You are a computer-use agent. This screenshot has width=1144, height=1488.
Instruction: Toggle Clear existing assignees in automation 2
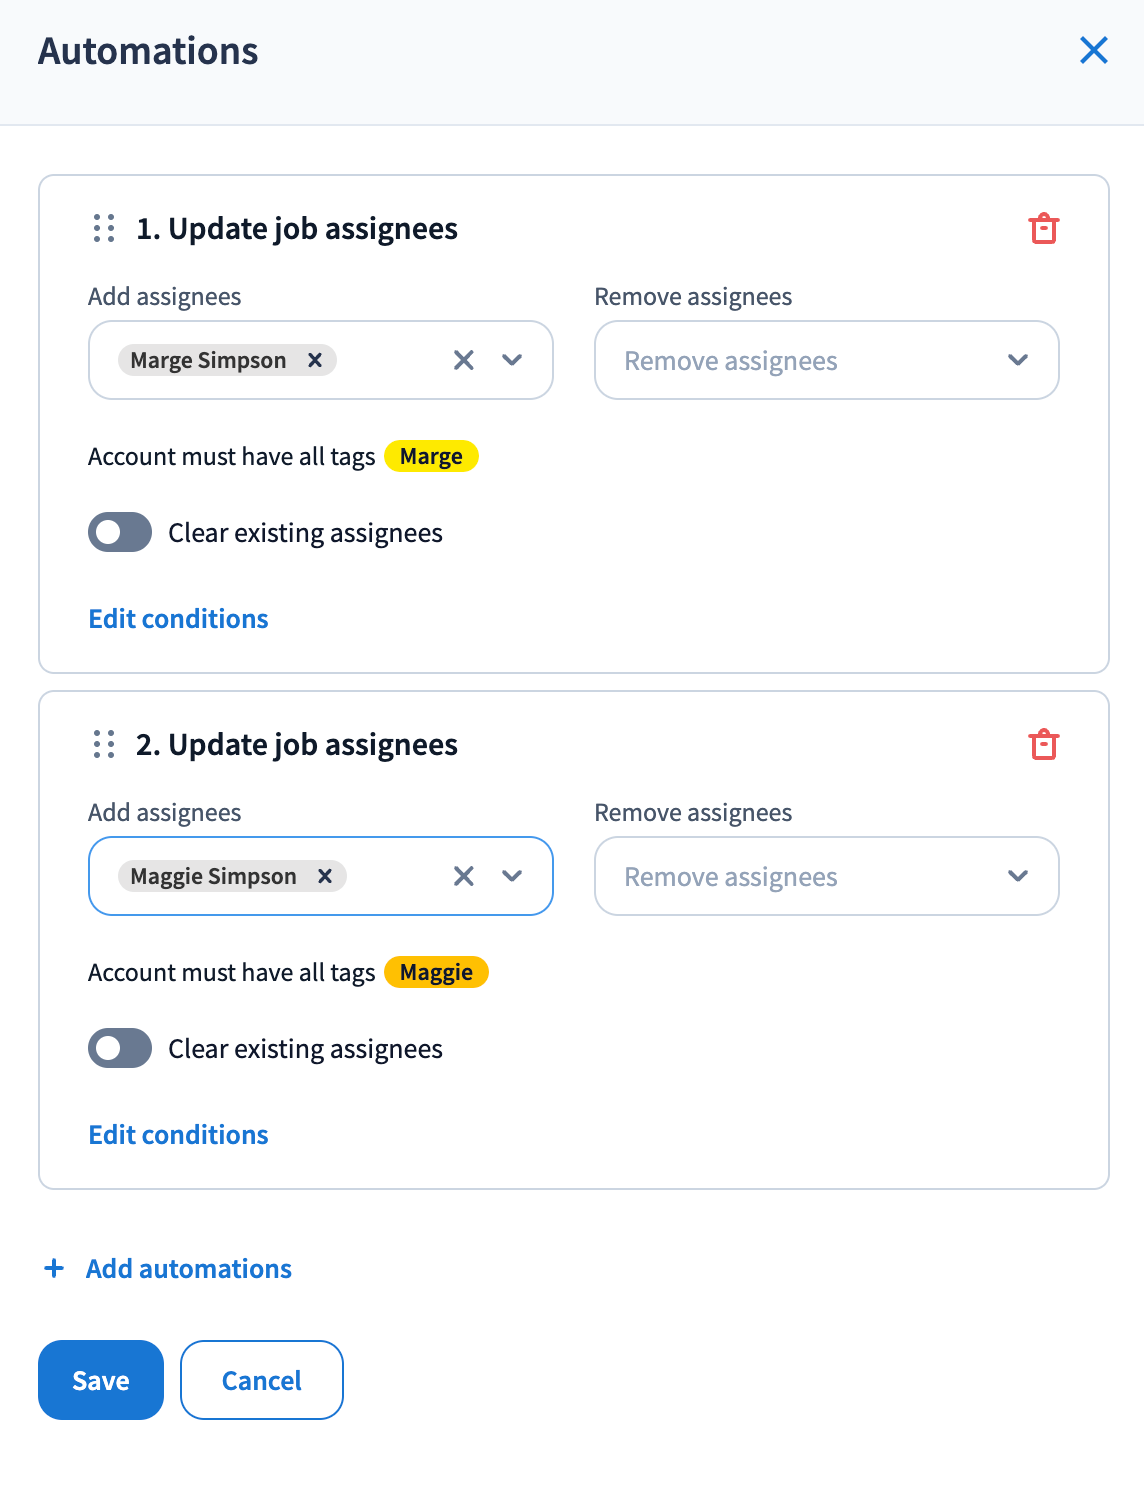coord(120,1048)
